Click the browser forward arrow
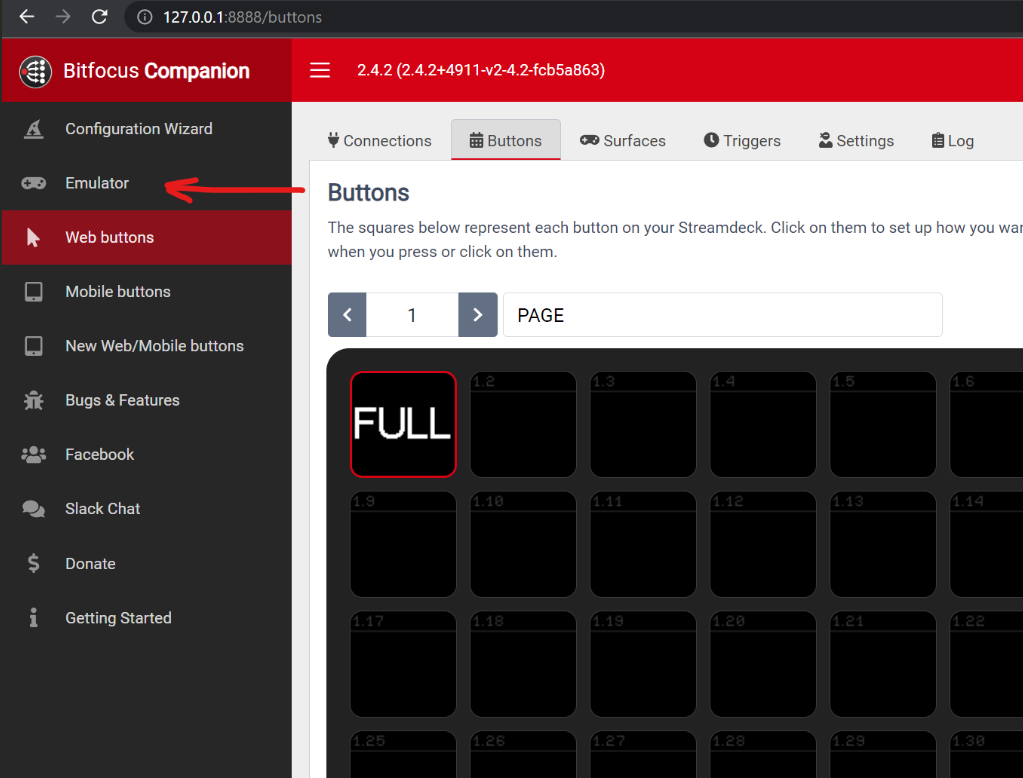Image resolution: width=1023 pixels, height=778 pixels. (x=63, y=16)
